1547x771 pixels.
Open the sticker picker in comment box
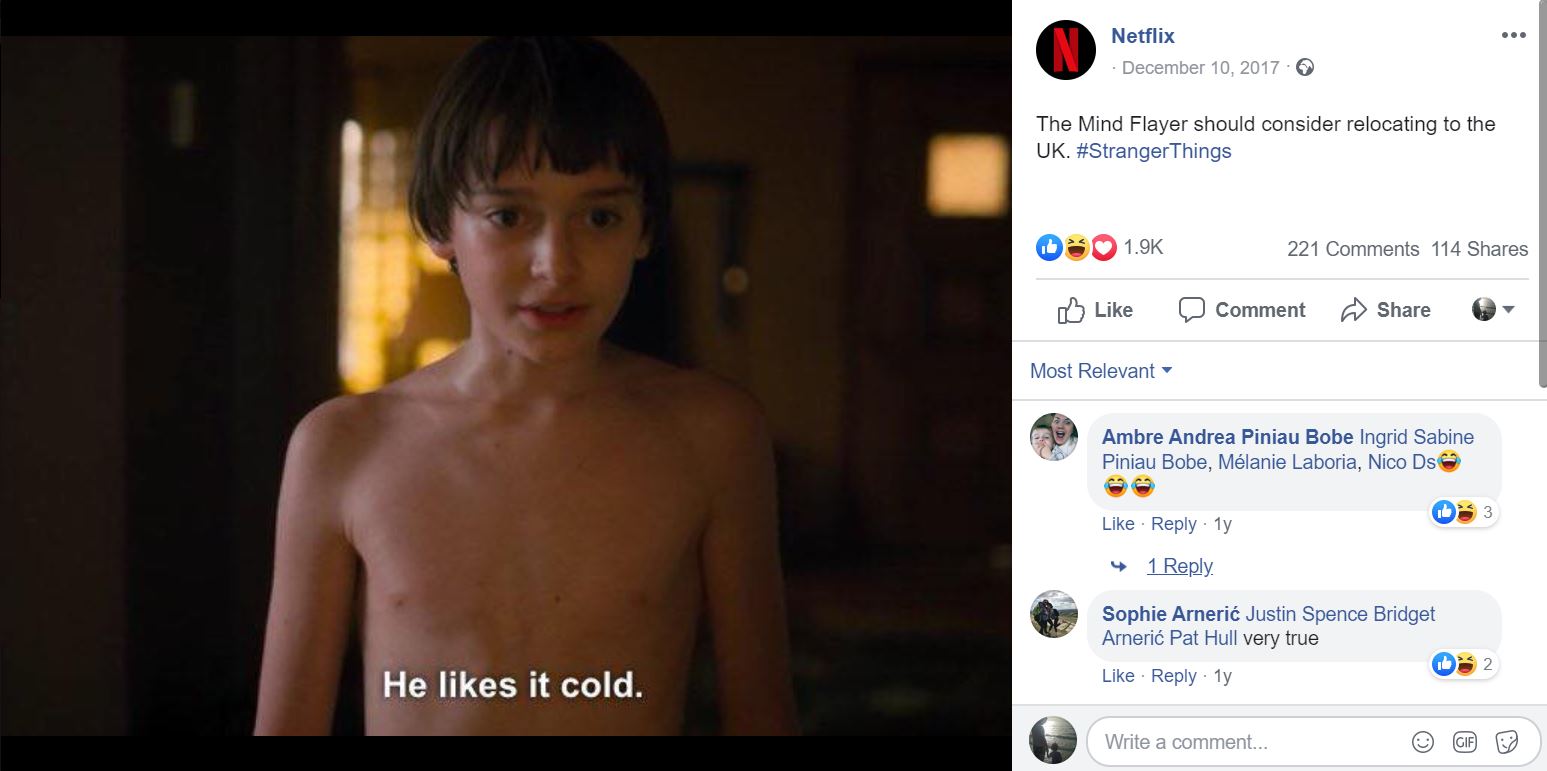pyautogui.click(x=1506, y=742)
